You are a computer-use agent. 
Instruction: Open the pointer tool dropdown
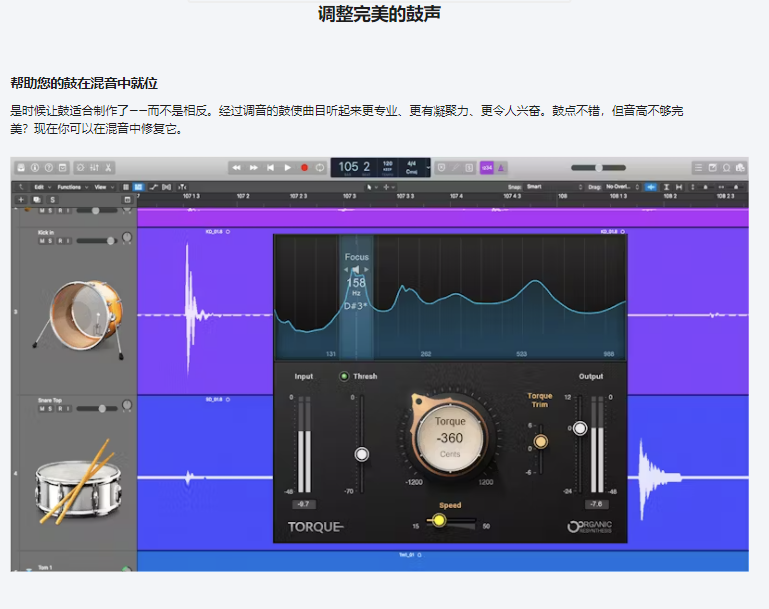click(372, 187)
